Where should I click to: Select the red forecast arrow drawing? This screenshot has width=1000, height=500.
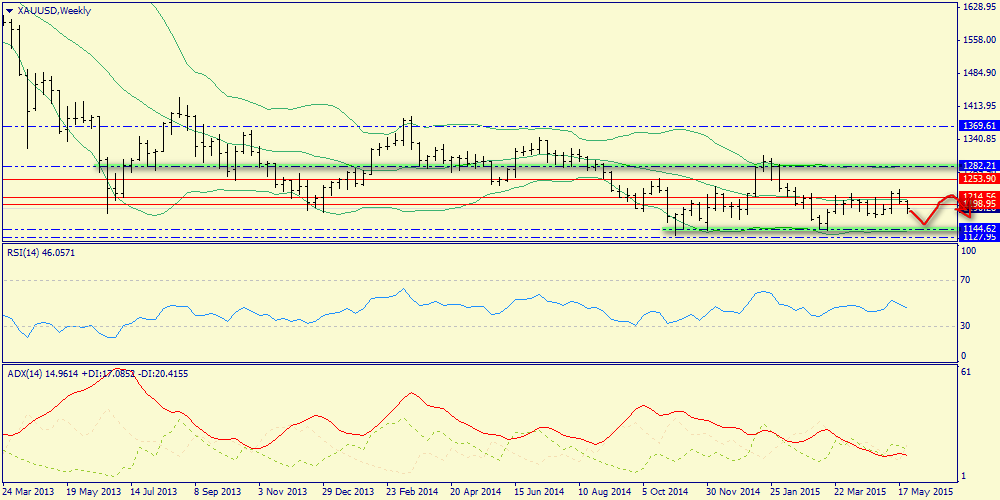[x=936, y=207]
